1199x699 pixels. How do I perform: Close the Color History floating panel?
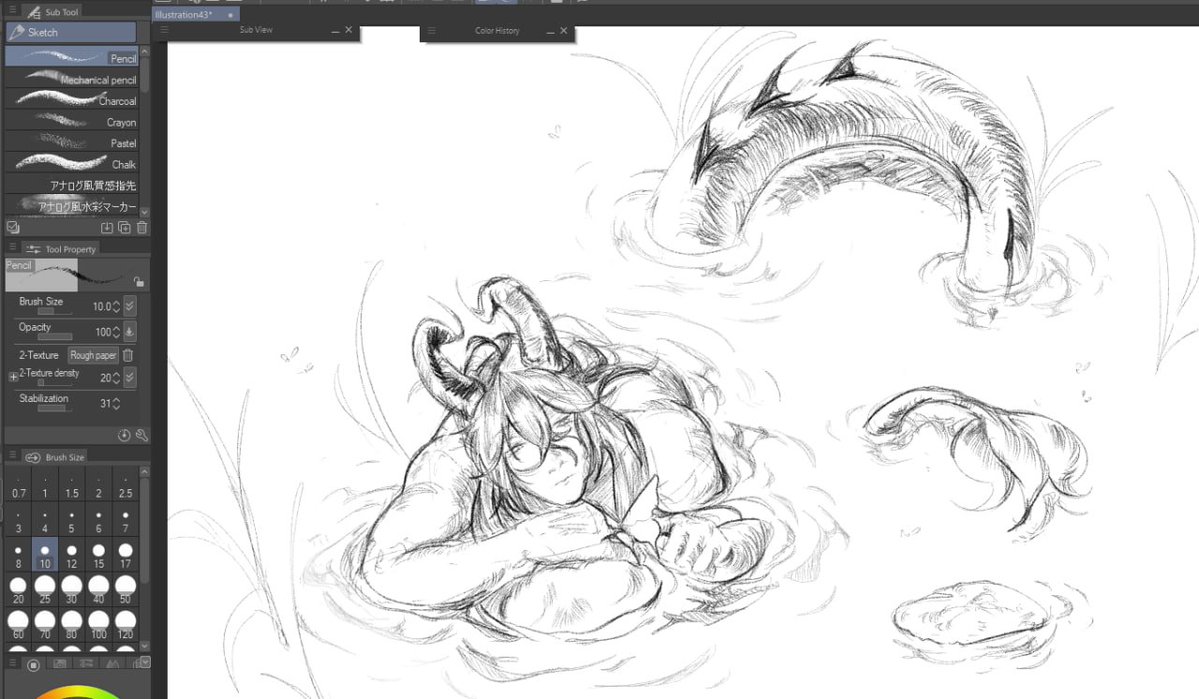coord(564,31)
